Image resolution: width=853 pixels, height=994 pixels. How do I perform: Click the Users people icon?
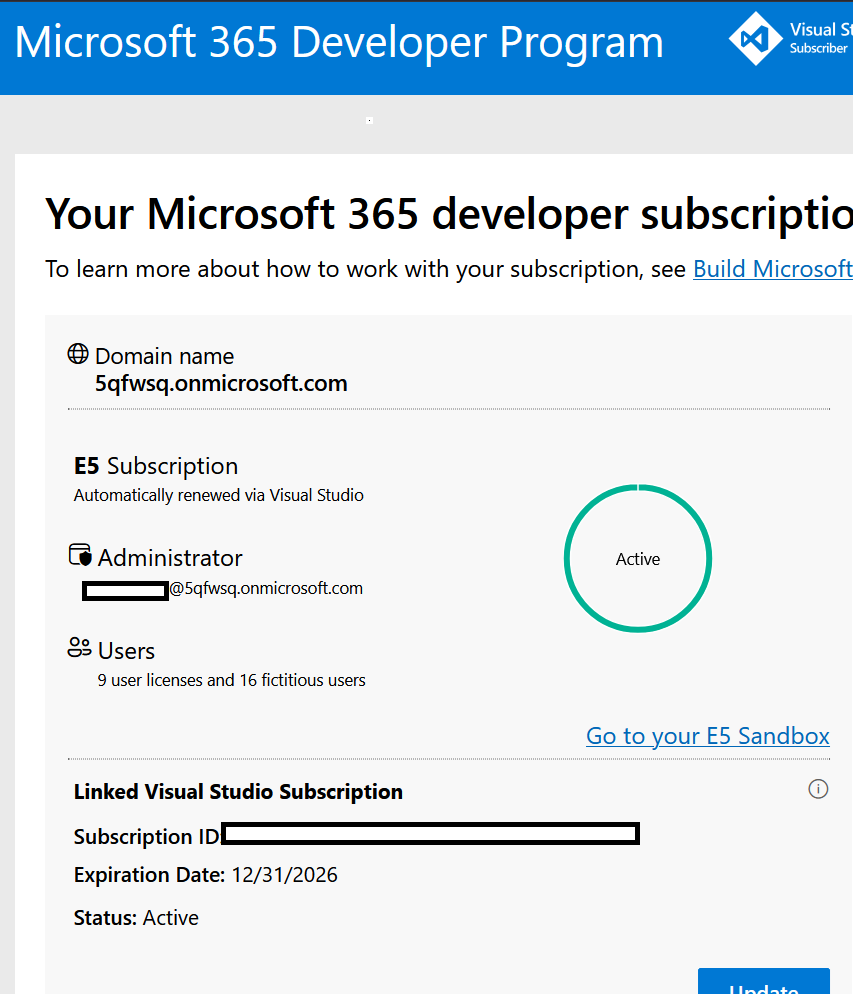pyautogui.click(x=79, y=647)
